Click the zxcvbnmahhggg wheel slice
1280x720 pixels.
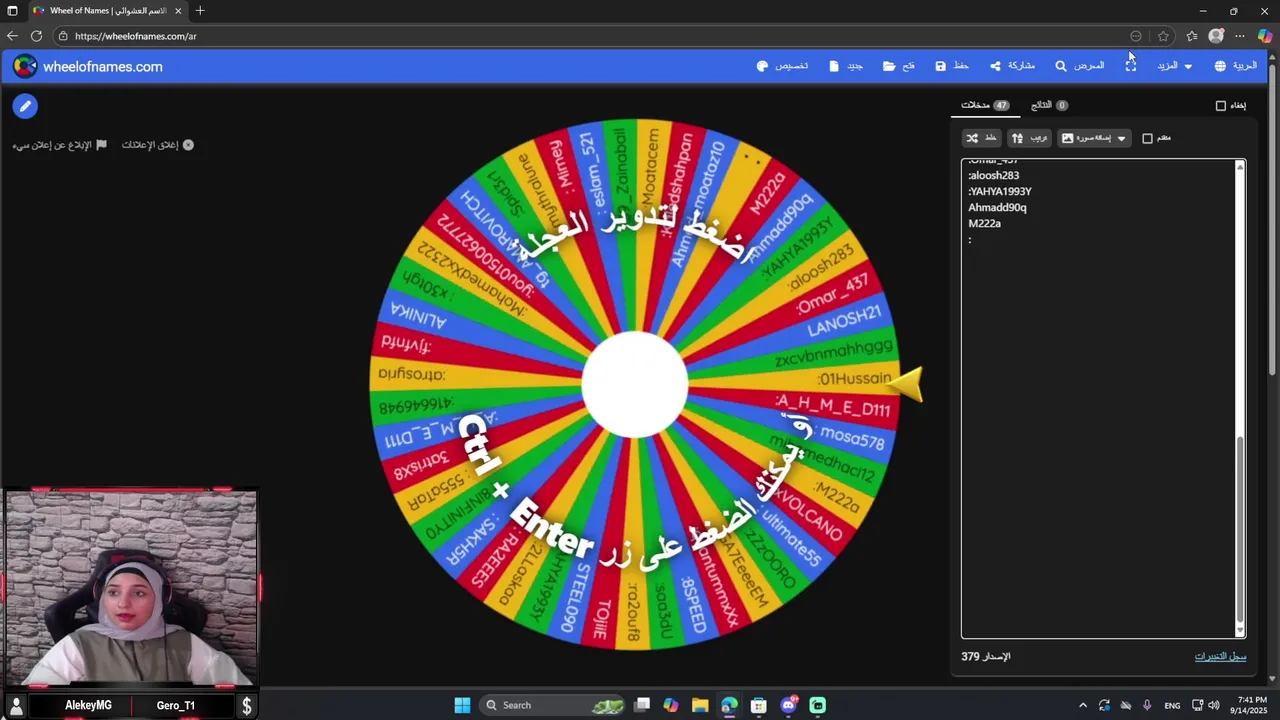832,352
